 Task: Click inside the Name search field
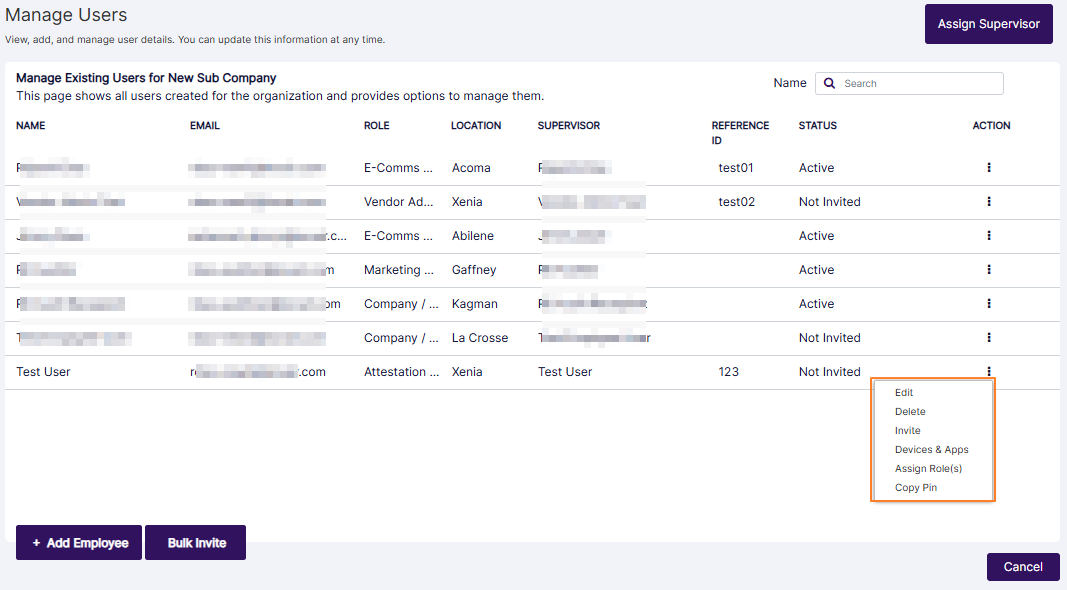pyautogui.click(x=910, y=83)
